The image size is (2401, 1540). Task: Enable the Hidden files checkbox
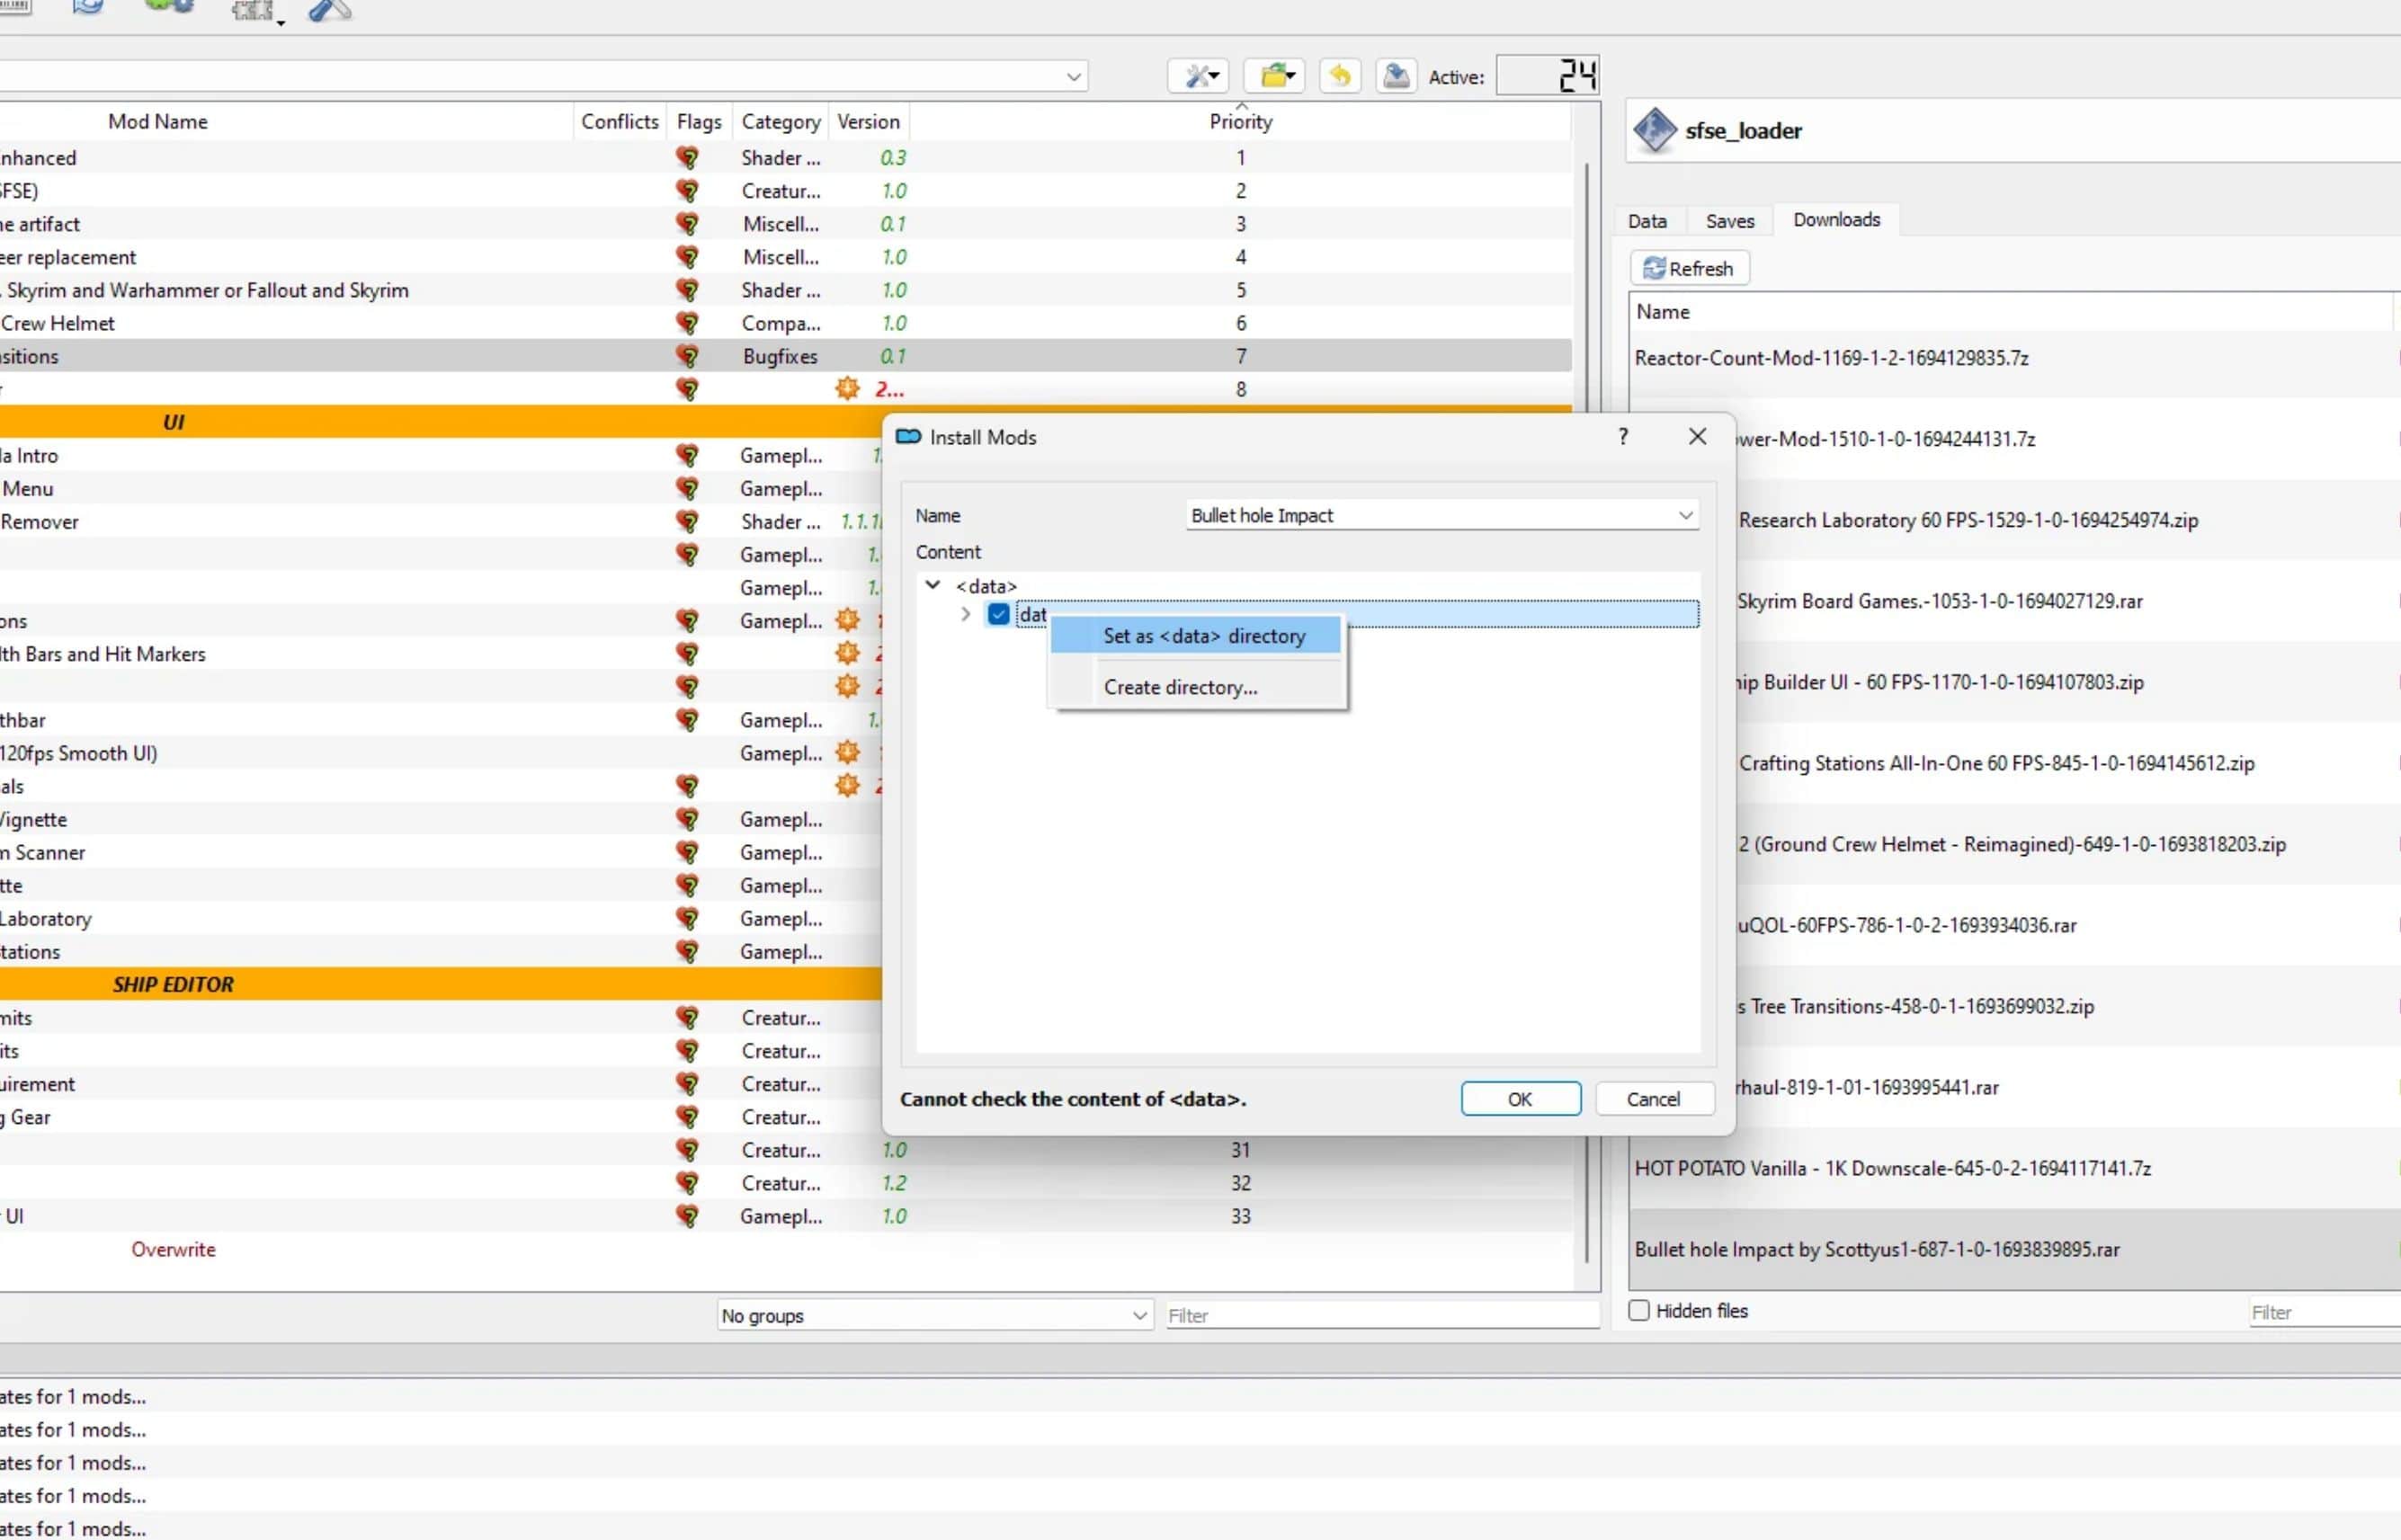1639,1310
